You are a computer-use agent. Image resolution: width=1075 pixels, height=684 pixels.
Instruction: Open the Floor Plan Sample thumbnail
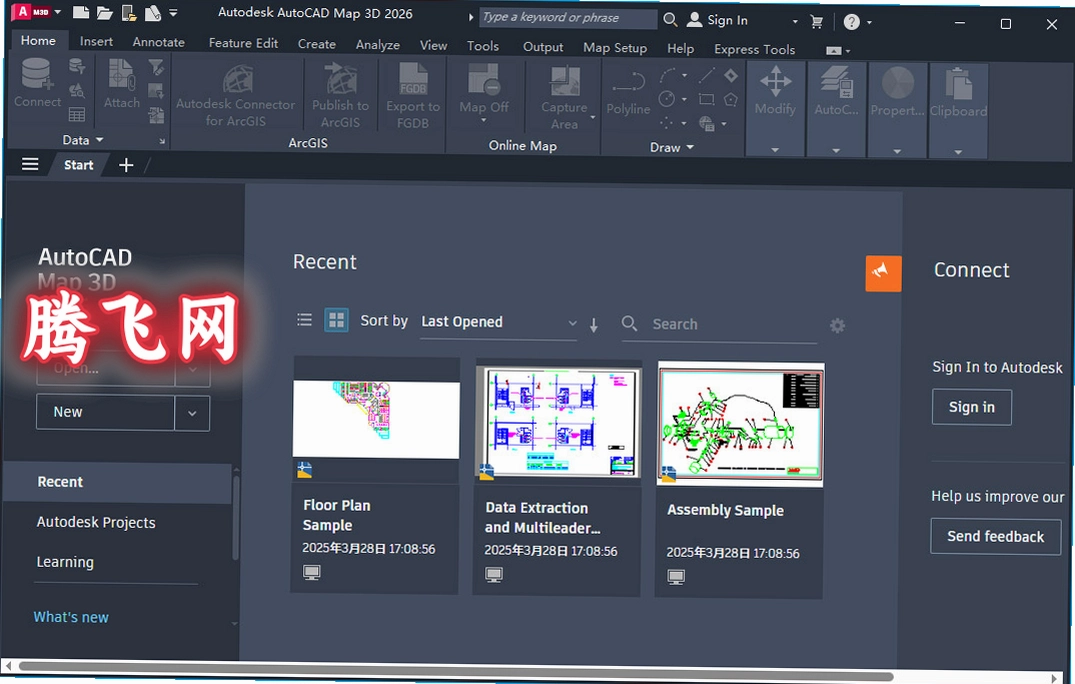pos(376,419)
